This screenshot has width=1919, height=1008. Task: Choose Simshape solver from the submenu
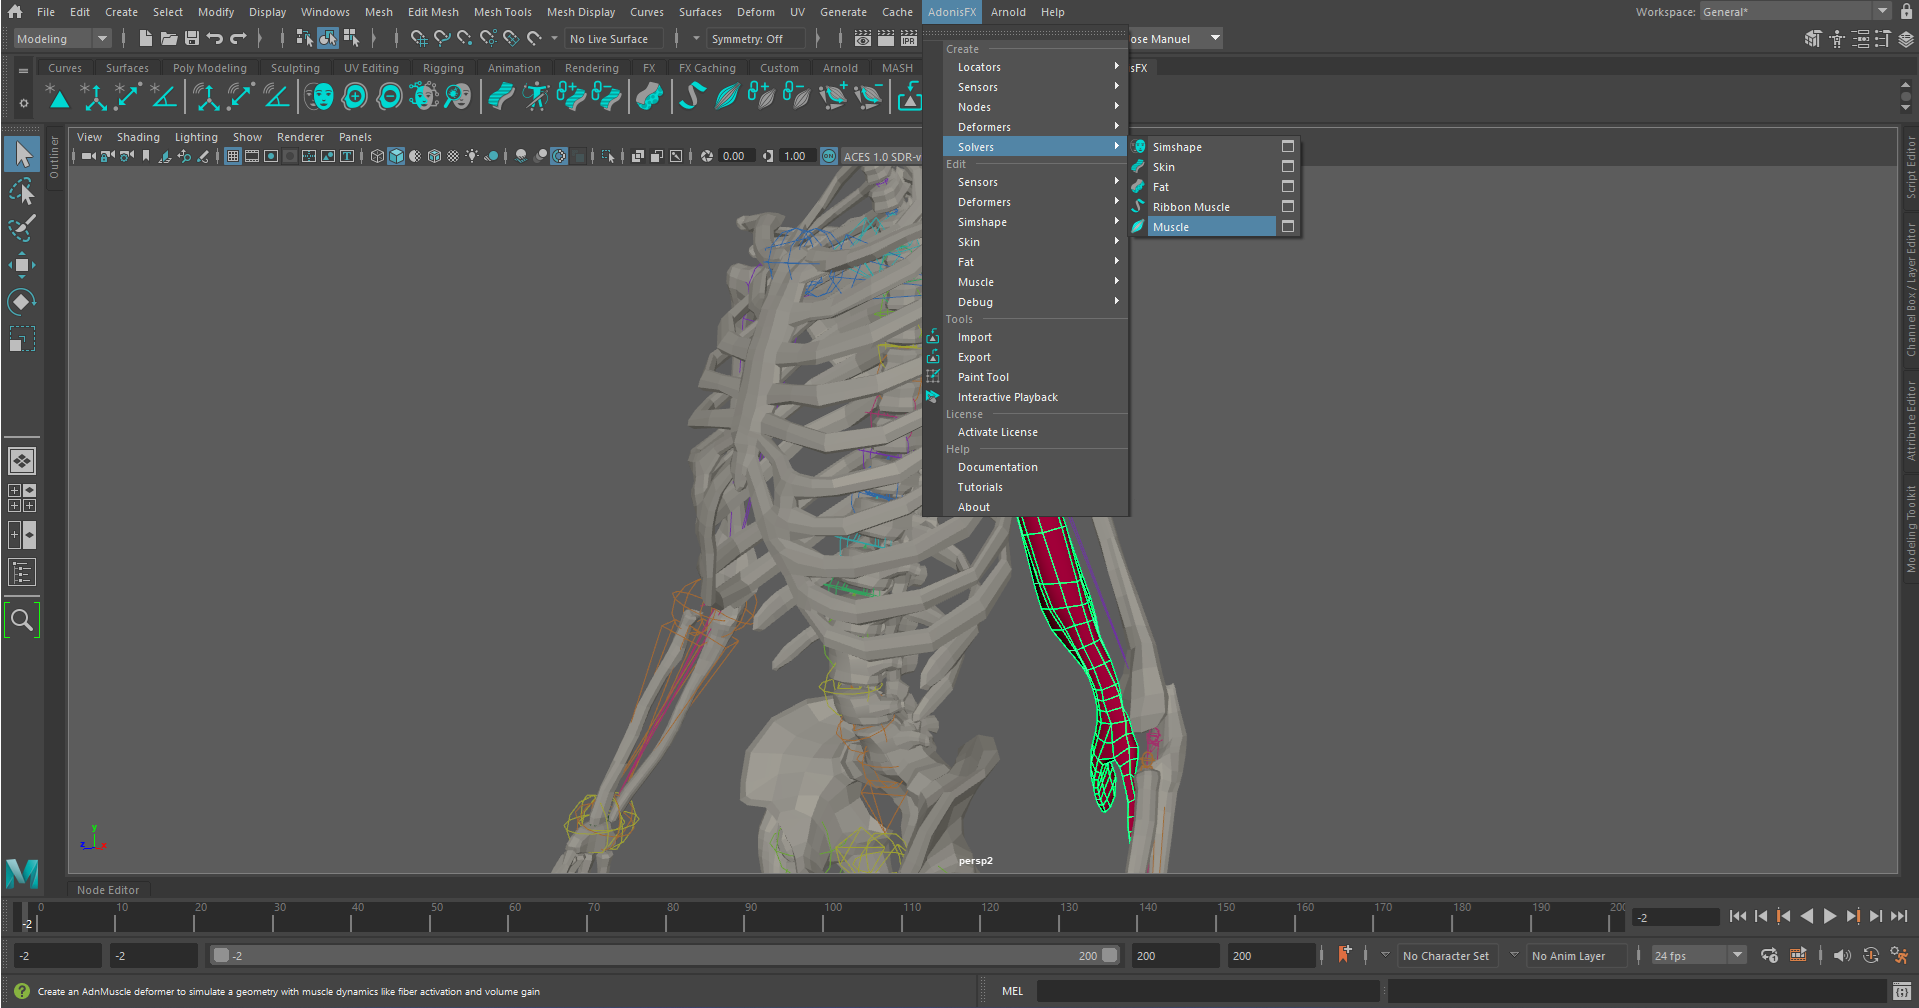pyautogui.click(x=1203, y=147)
